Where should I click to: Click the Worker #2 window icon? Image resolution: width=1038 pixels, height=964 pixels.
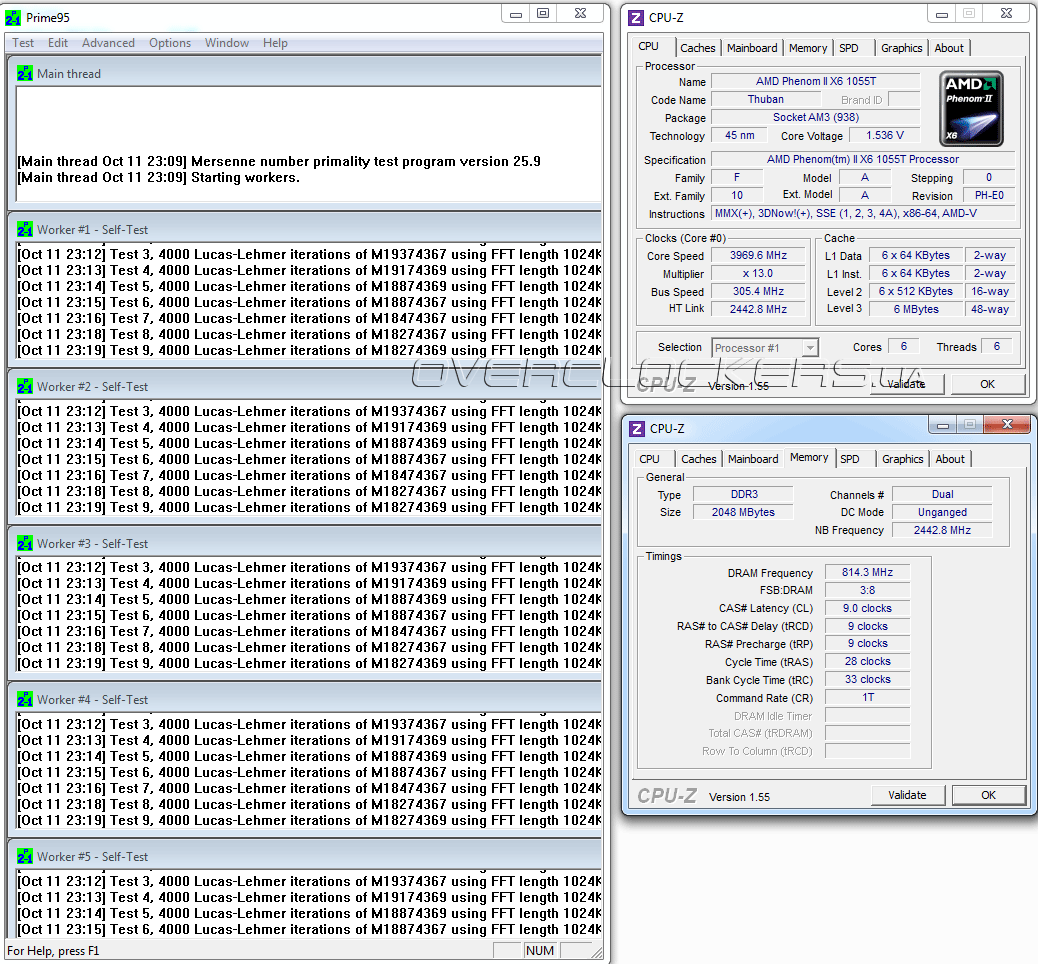24,387
